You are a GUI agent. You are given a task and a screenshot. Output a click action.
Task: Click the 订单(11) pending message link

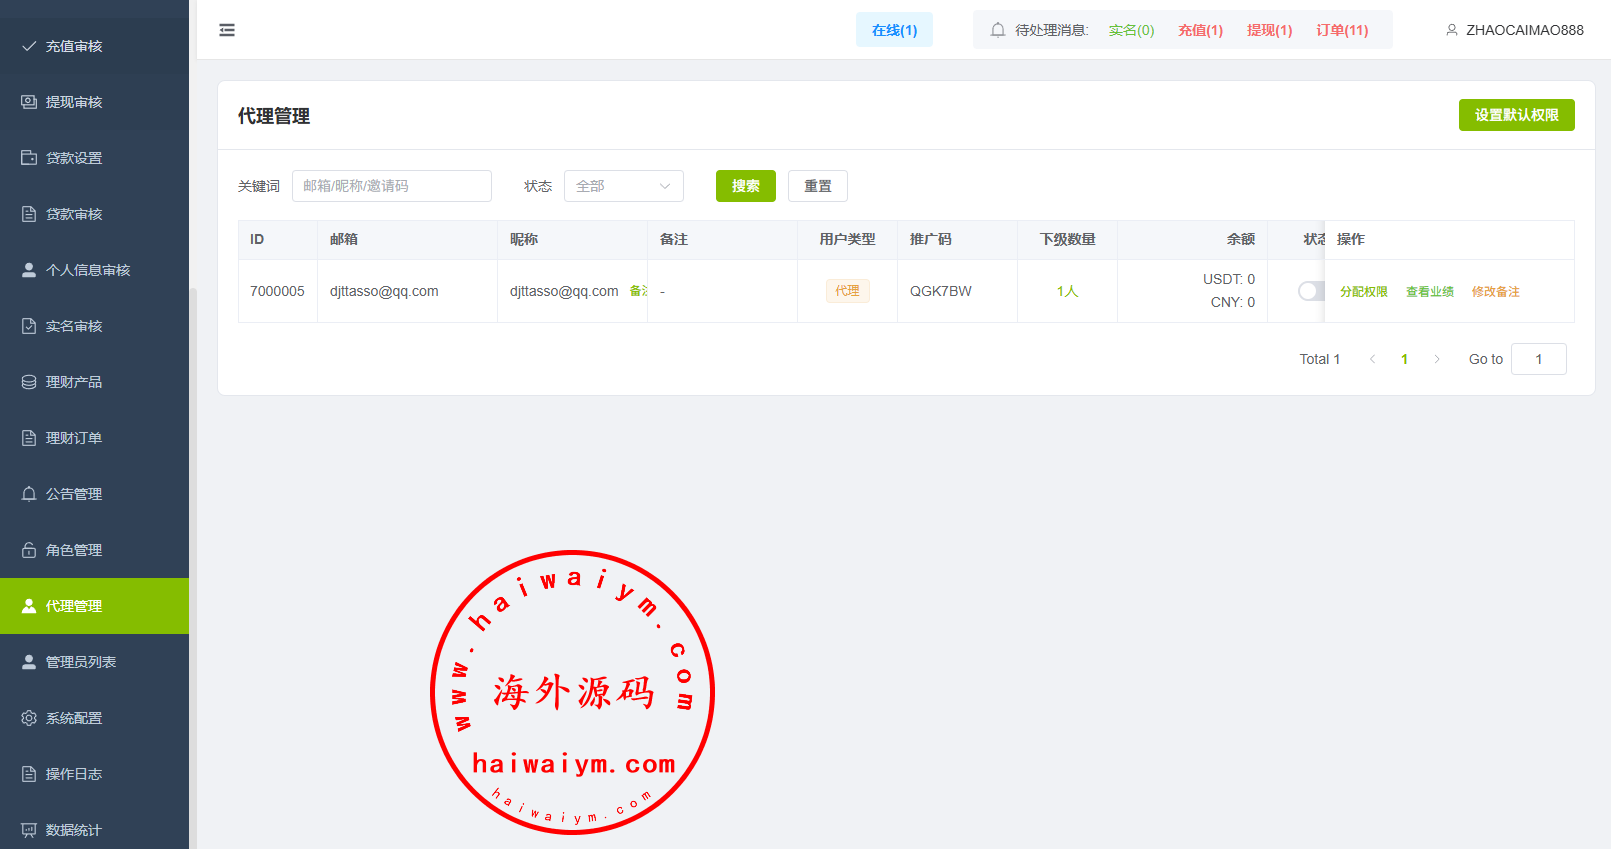pos(1341,30)
